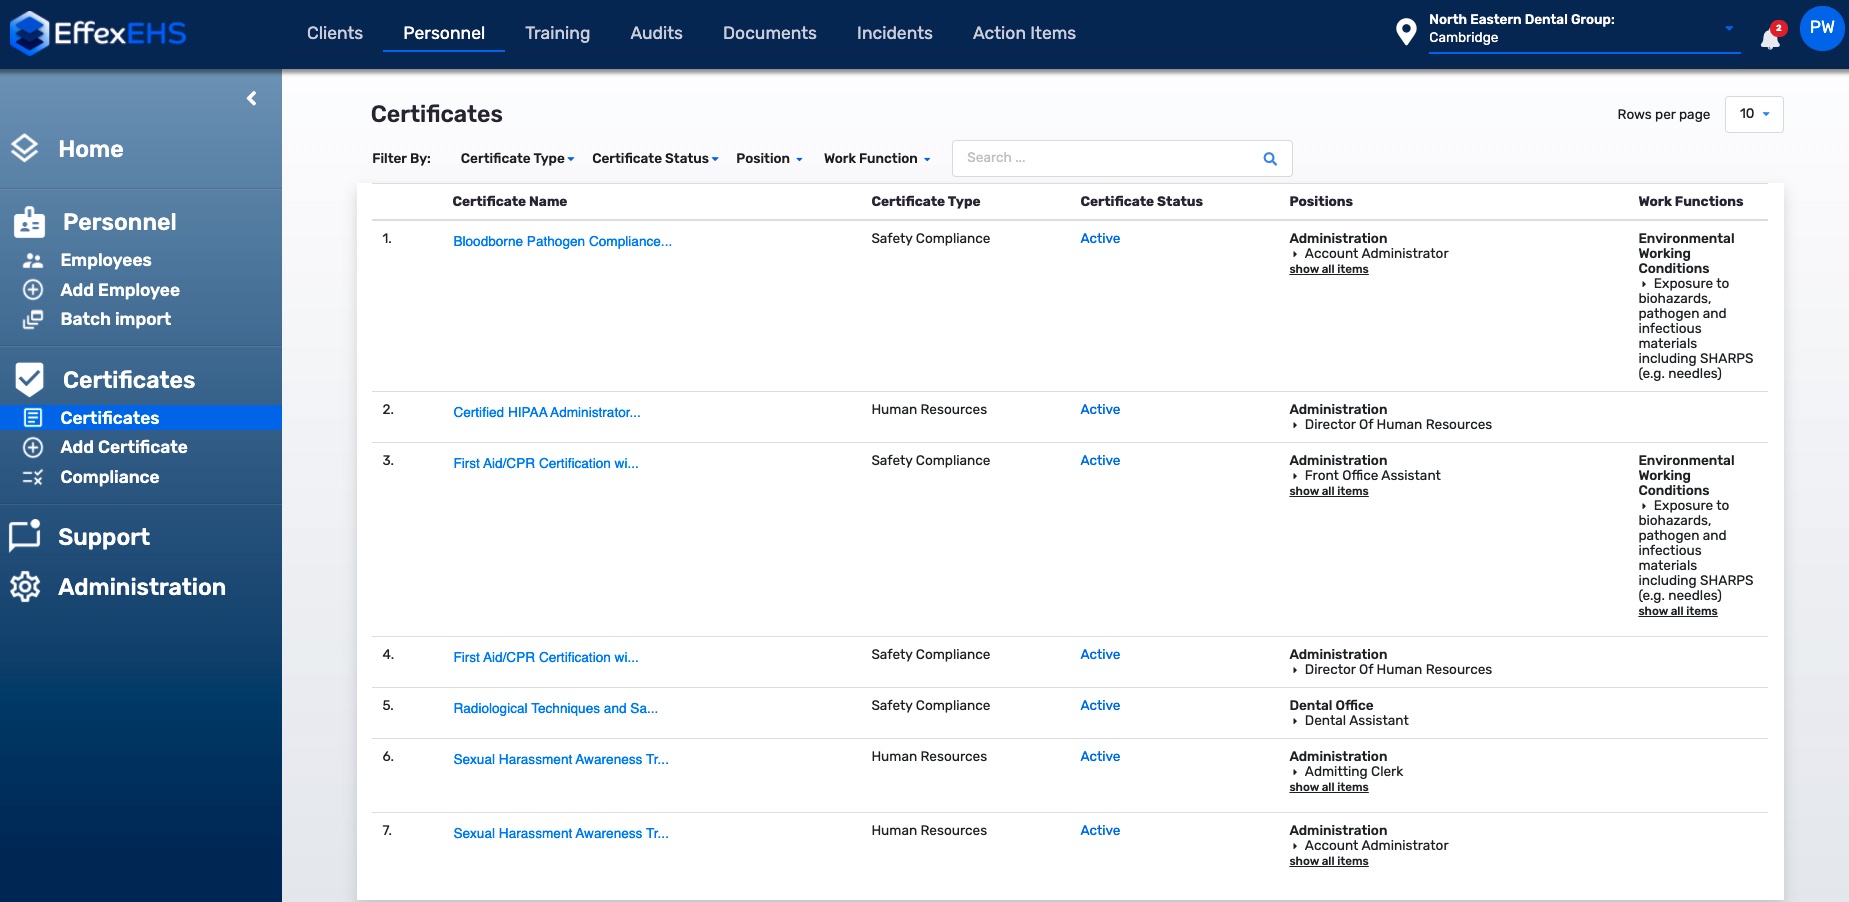Click the Support chat icon
Viewport: 1849px width, 902px height.
[x=25, y=536]
